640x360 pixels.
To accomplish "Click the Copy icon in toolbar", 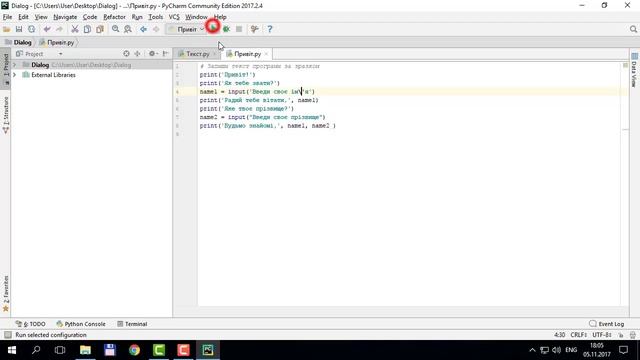I will (x=87, y=29).
